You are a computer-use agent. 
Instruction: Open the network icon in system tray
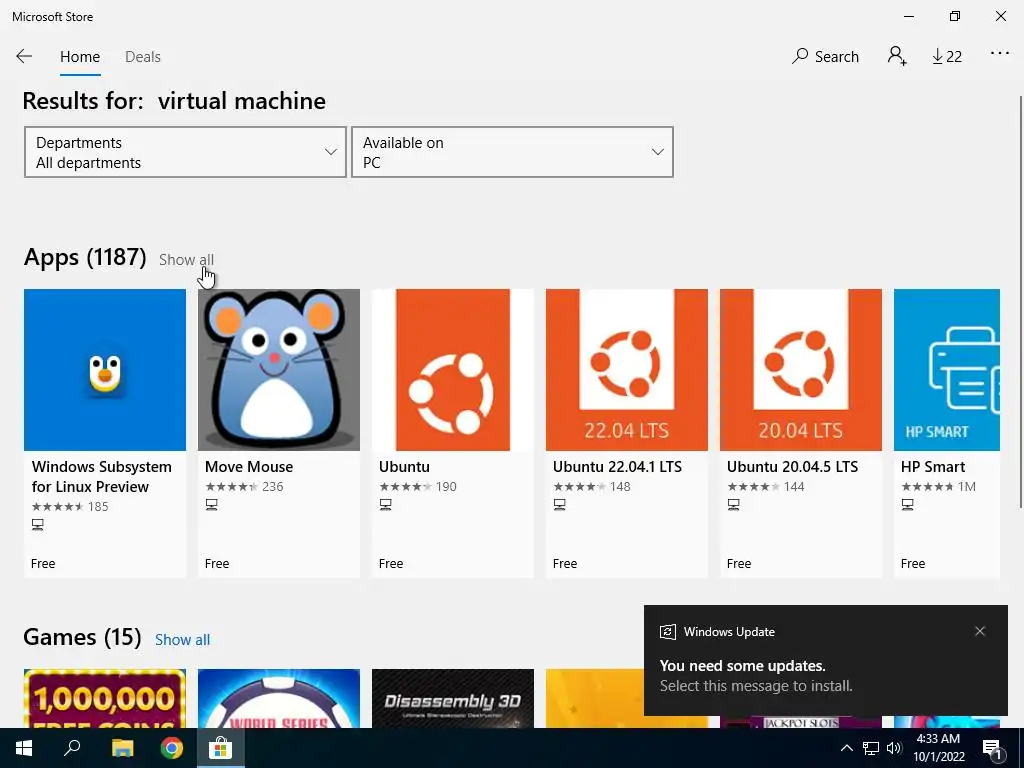871,748
